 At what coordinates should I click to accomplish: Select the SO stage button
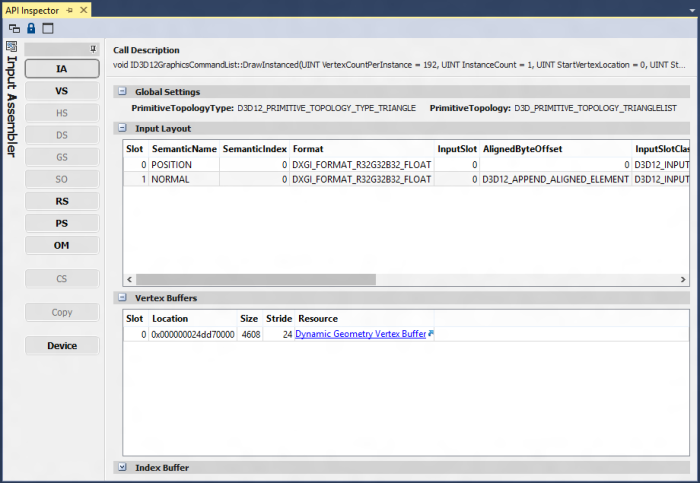(62, 179)
